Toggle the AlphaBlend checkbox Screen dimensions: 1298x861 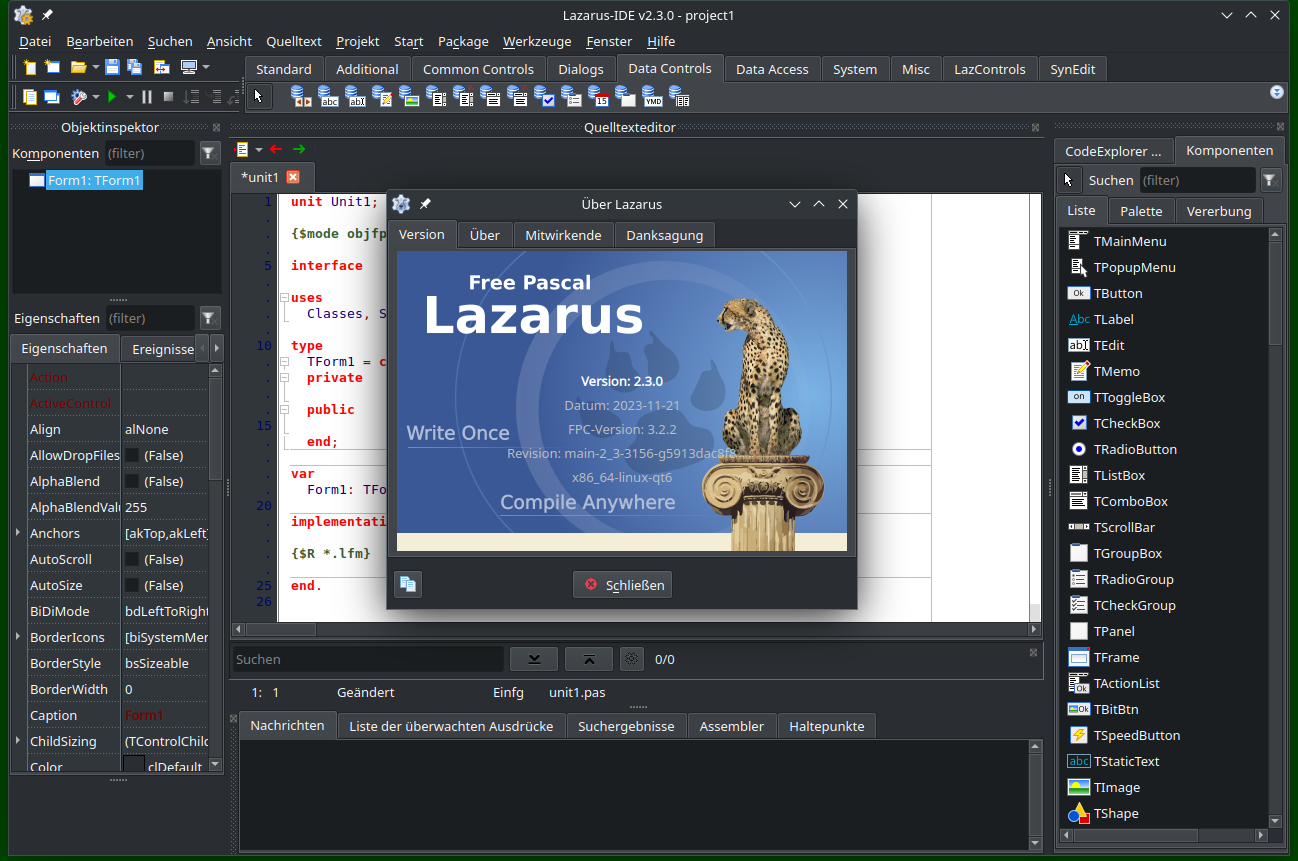click(x=131, y=481)
